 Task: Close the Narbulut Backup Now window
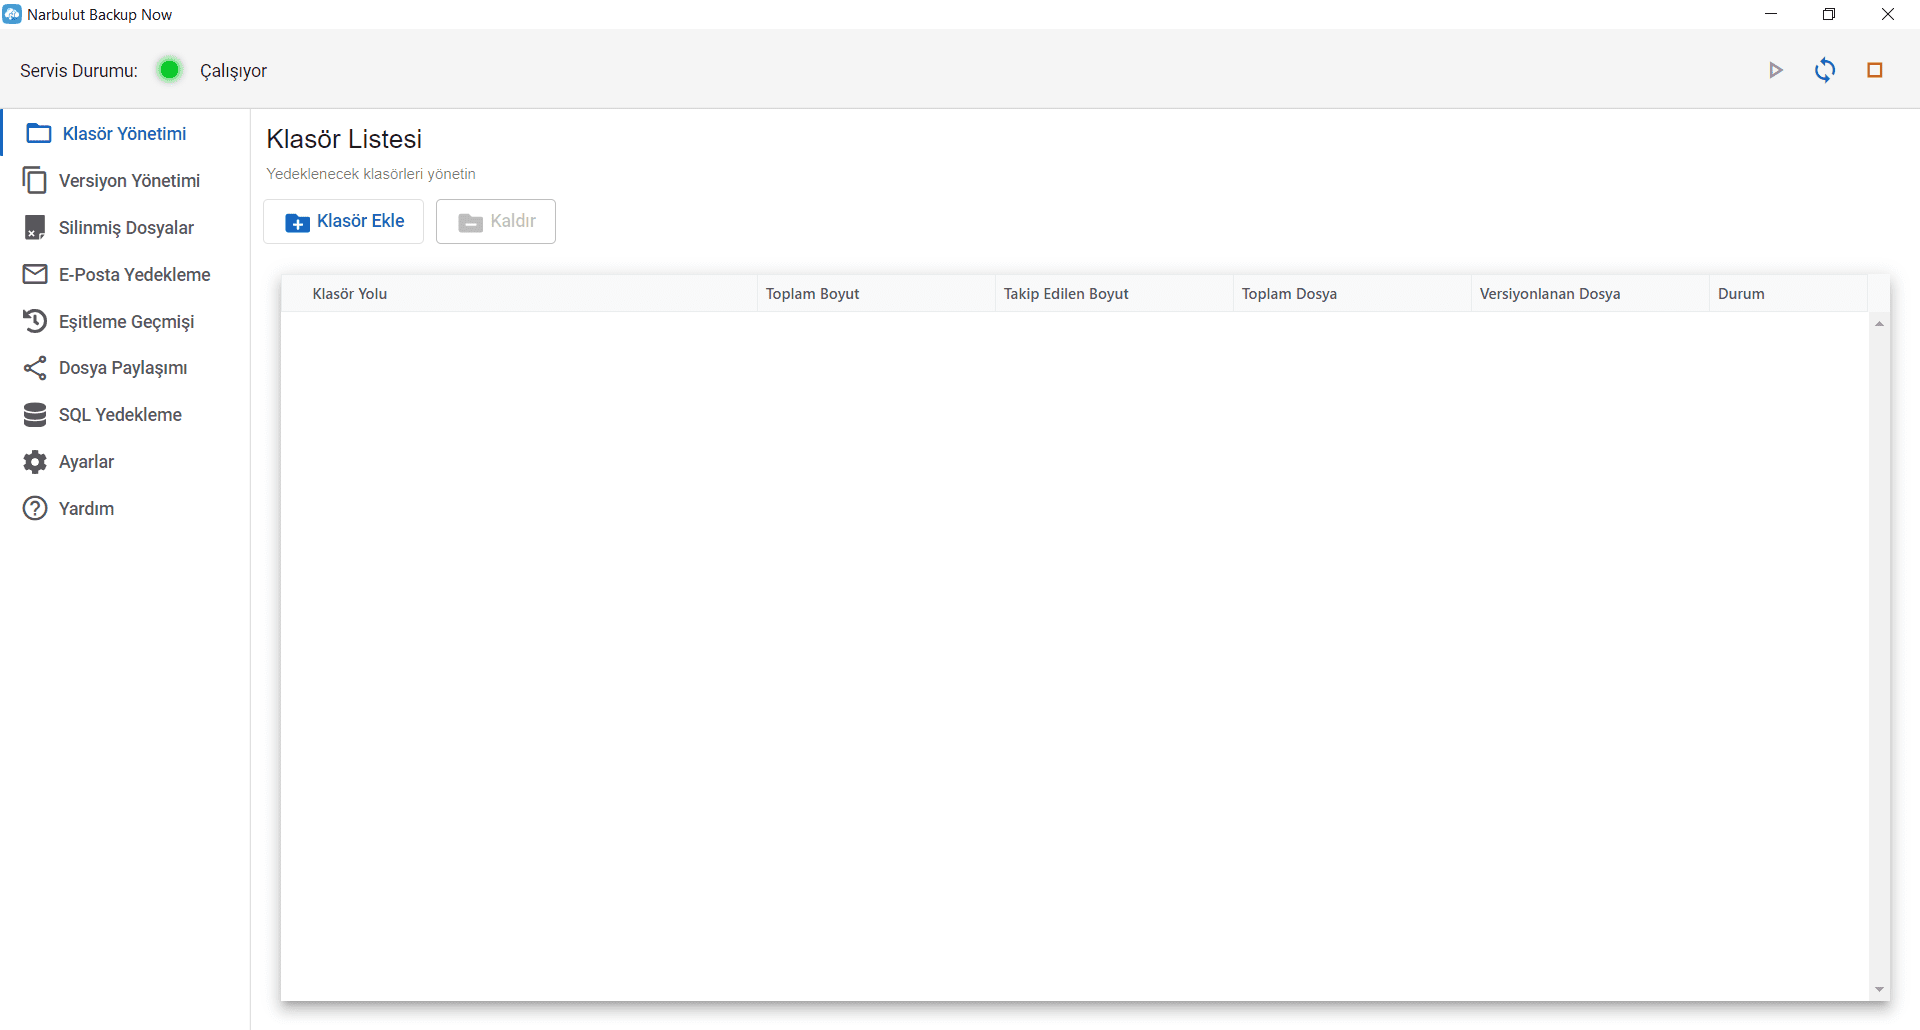pos(1888,14)
